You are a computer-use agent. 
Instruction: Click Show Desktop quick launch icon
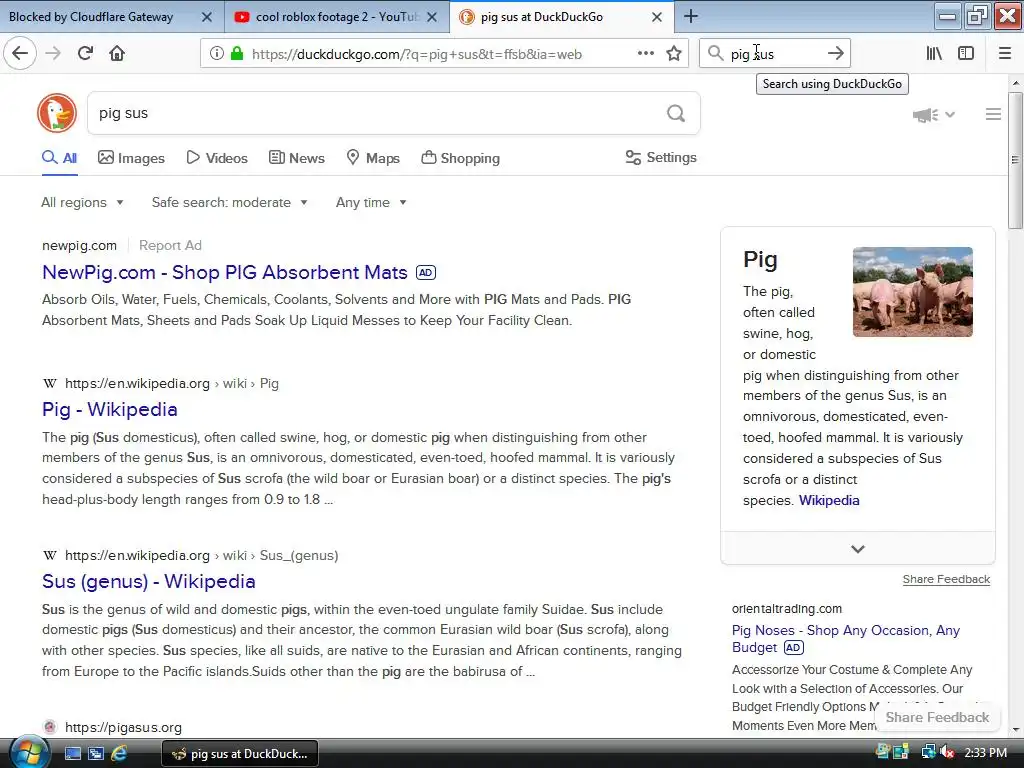pyautogui.click(x=72, y=754)
